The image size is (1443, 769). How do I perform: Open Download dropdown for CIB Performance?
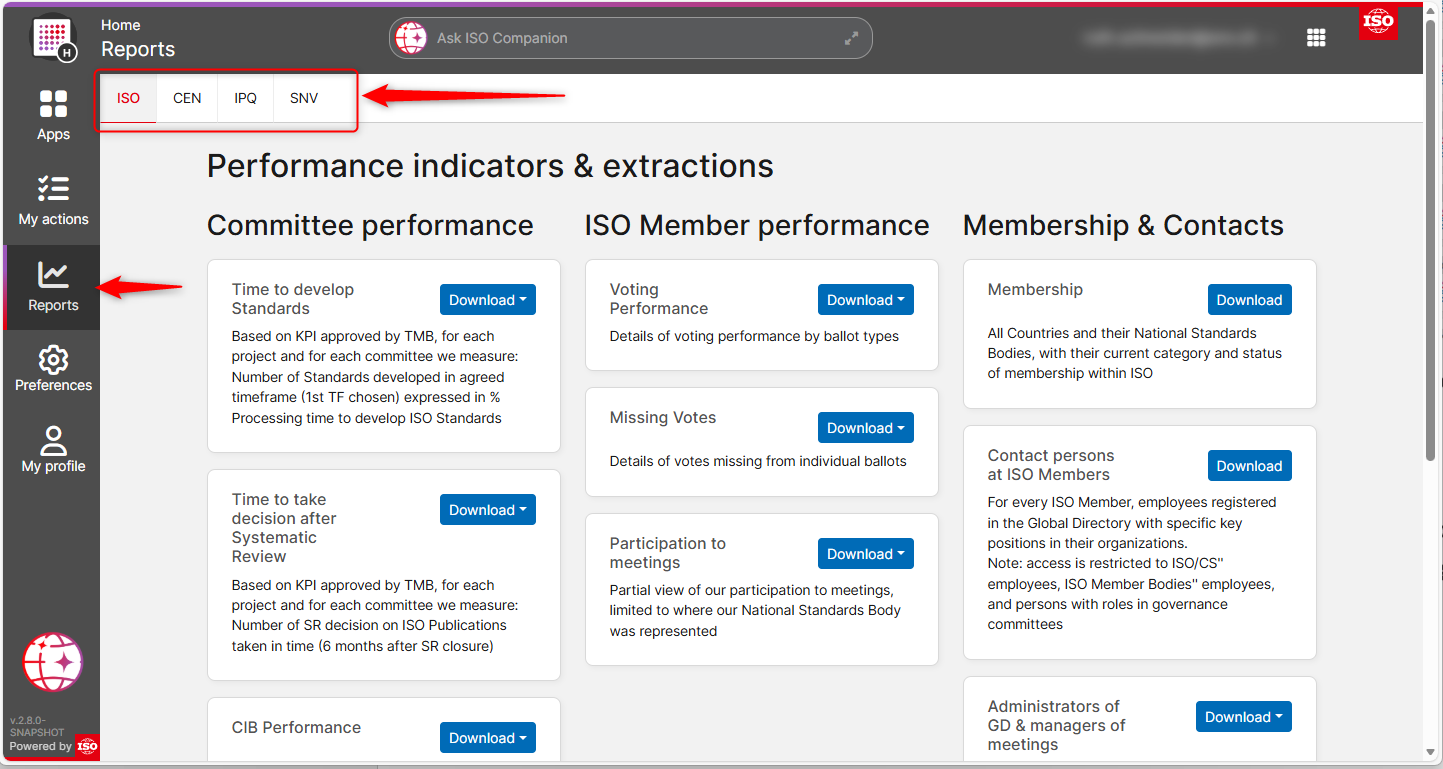[488, 738]
